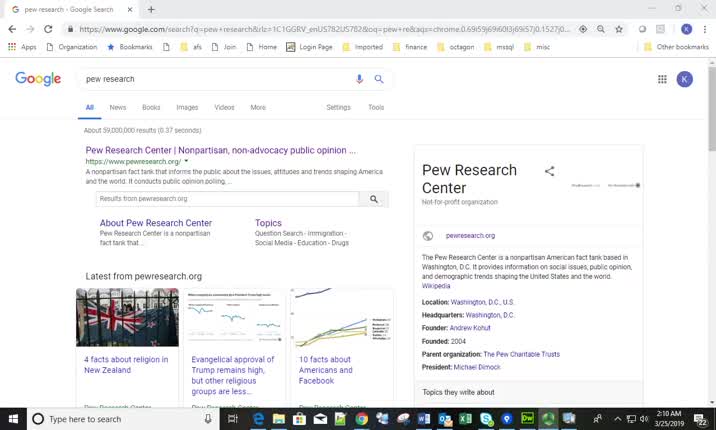The height and width of the screenshot is (430, 716).
Task: Open the Google apps grid
Action: click(x=662, y=79)
